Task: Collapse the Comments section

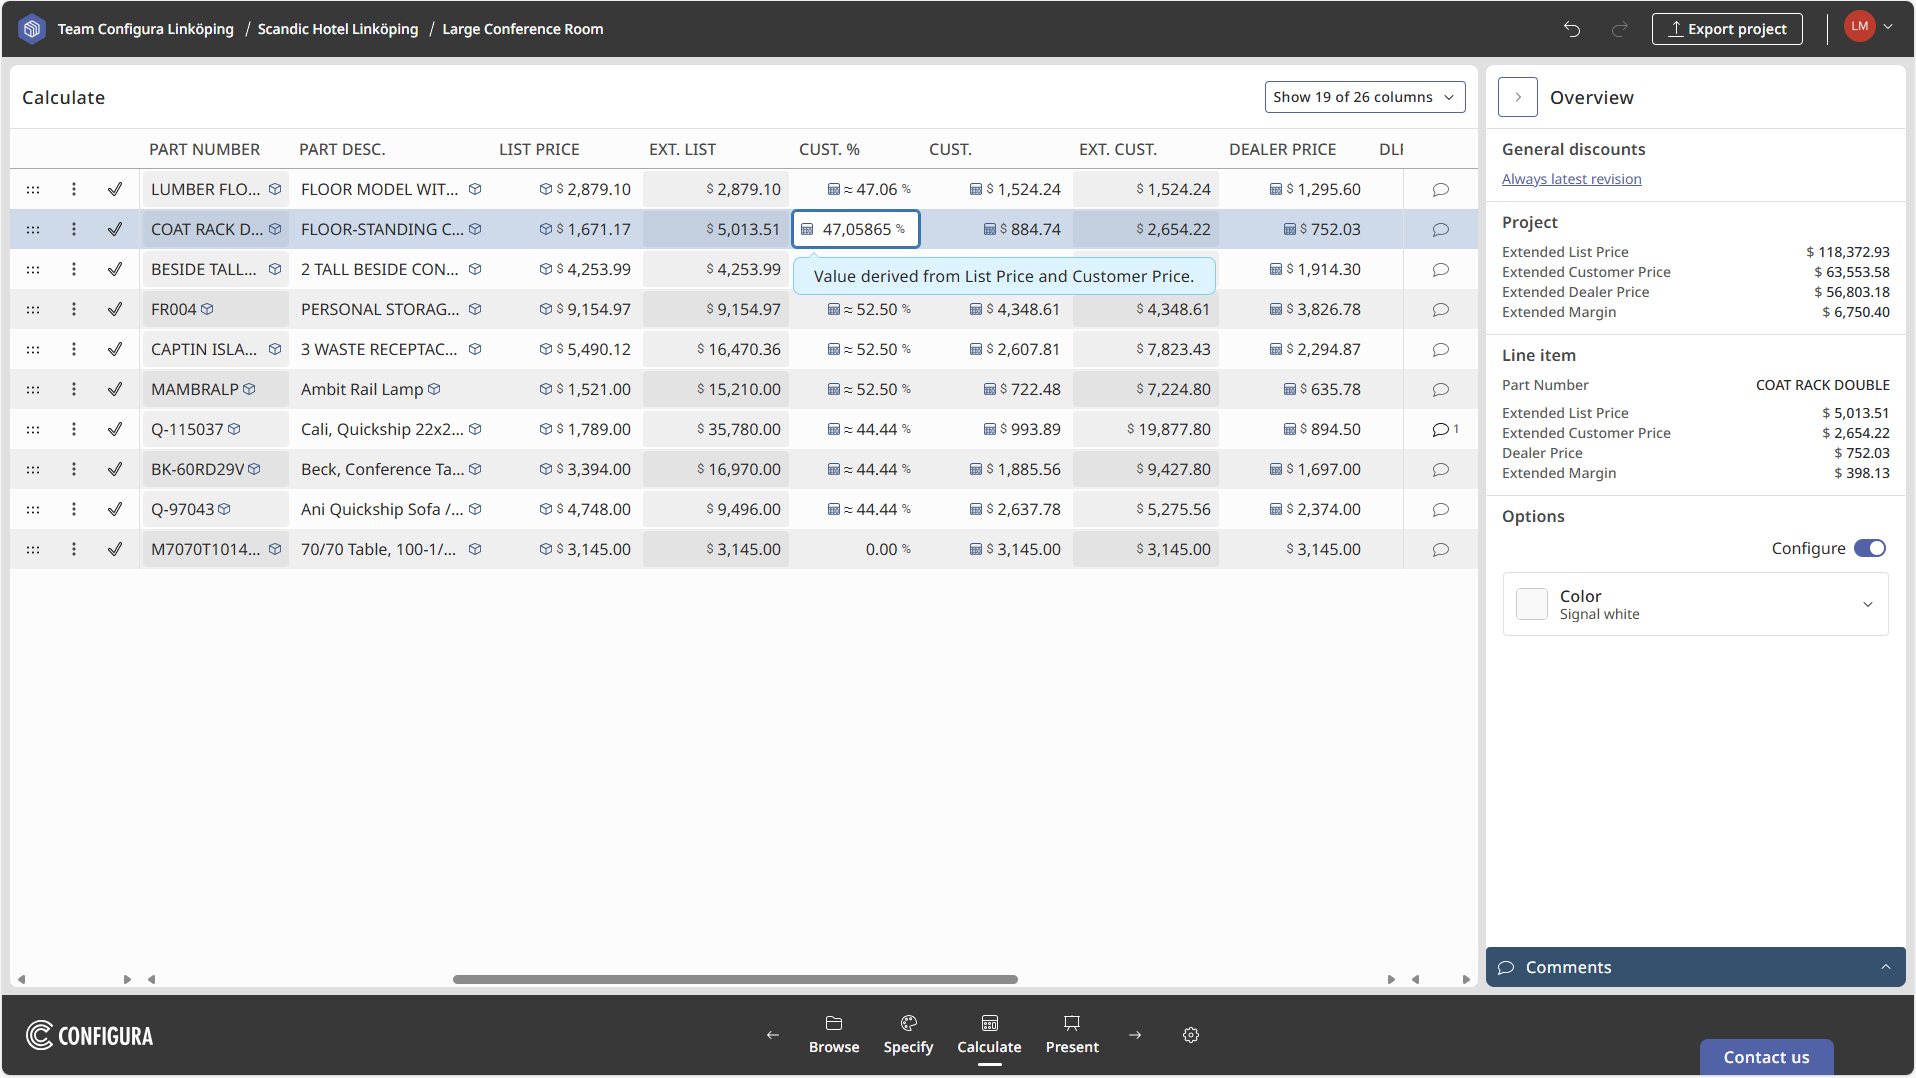Action: click(1883, 967)
